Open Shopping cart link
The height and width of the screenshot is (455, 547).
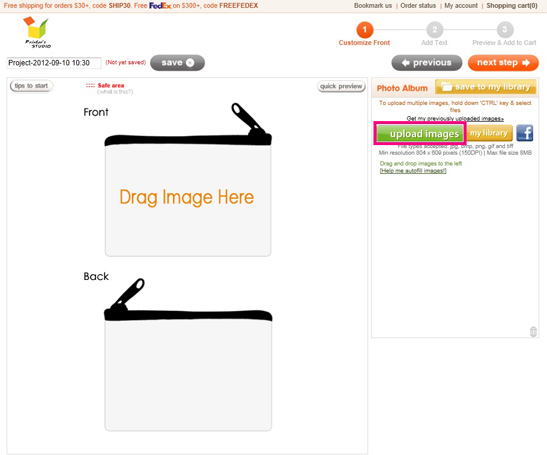[512, 6]
